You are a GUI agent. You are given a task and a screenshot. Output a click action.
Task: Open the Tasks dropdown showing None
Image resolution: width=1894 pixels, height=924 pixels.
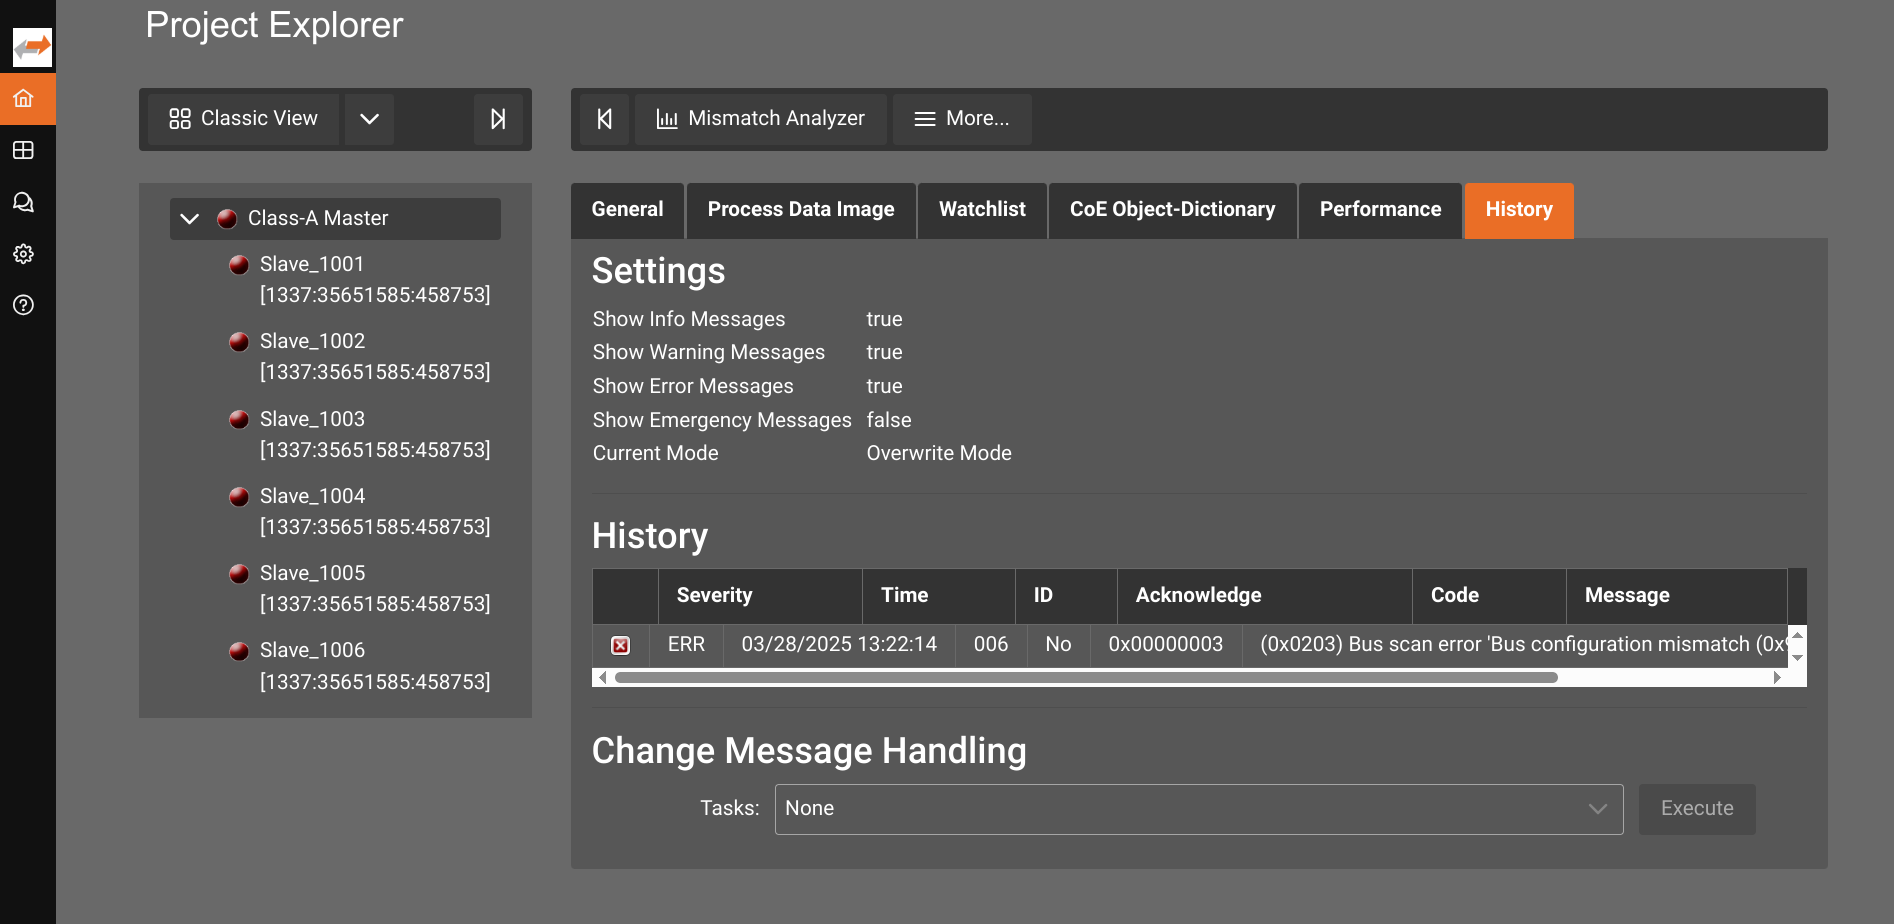pyautogui.click(x=1198, y=809)
